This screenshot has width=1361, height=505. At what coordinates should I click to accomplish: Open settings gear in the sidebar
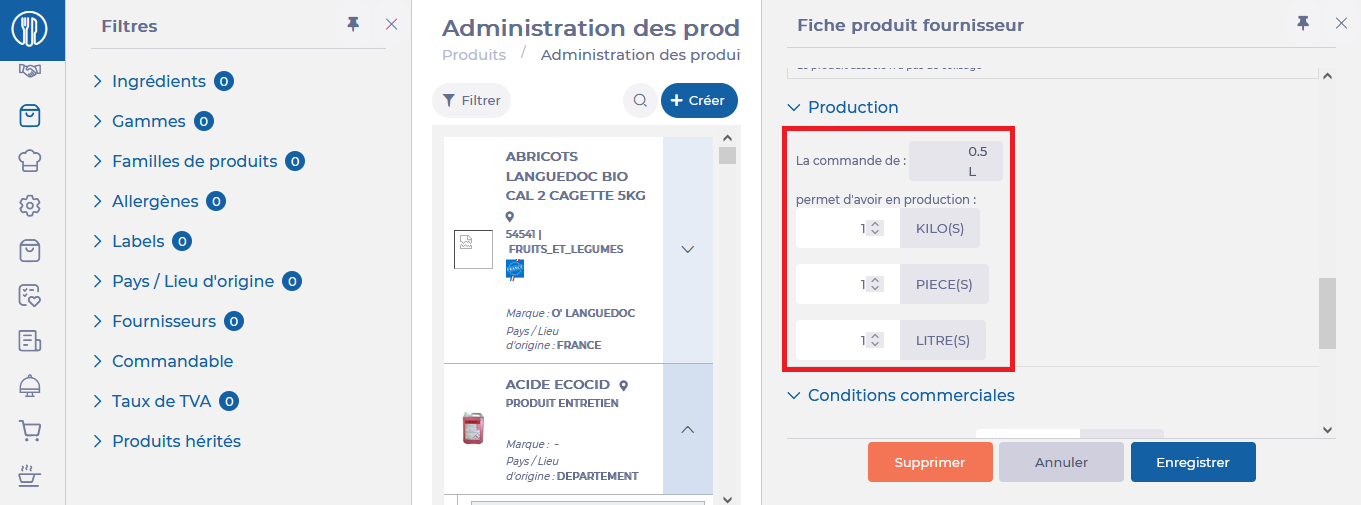click(x=30, y=205)
